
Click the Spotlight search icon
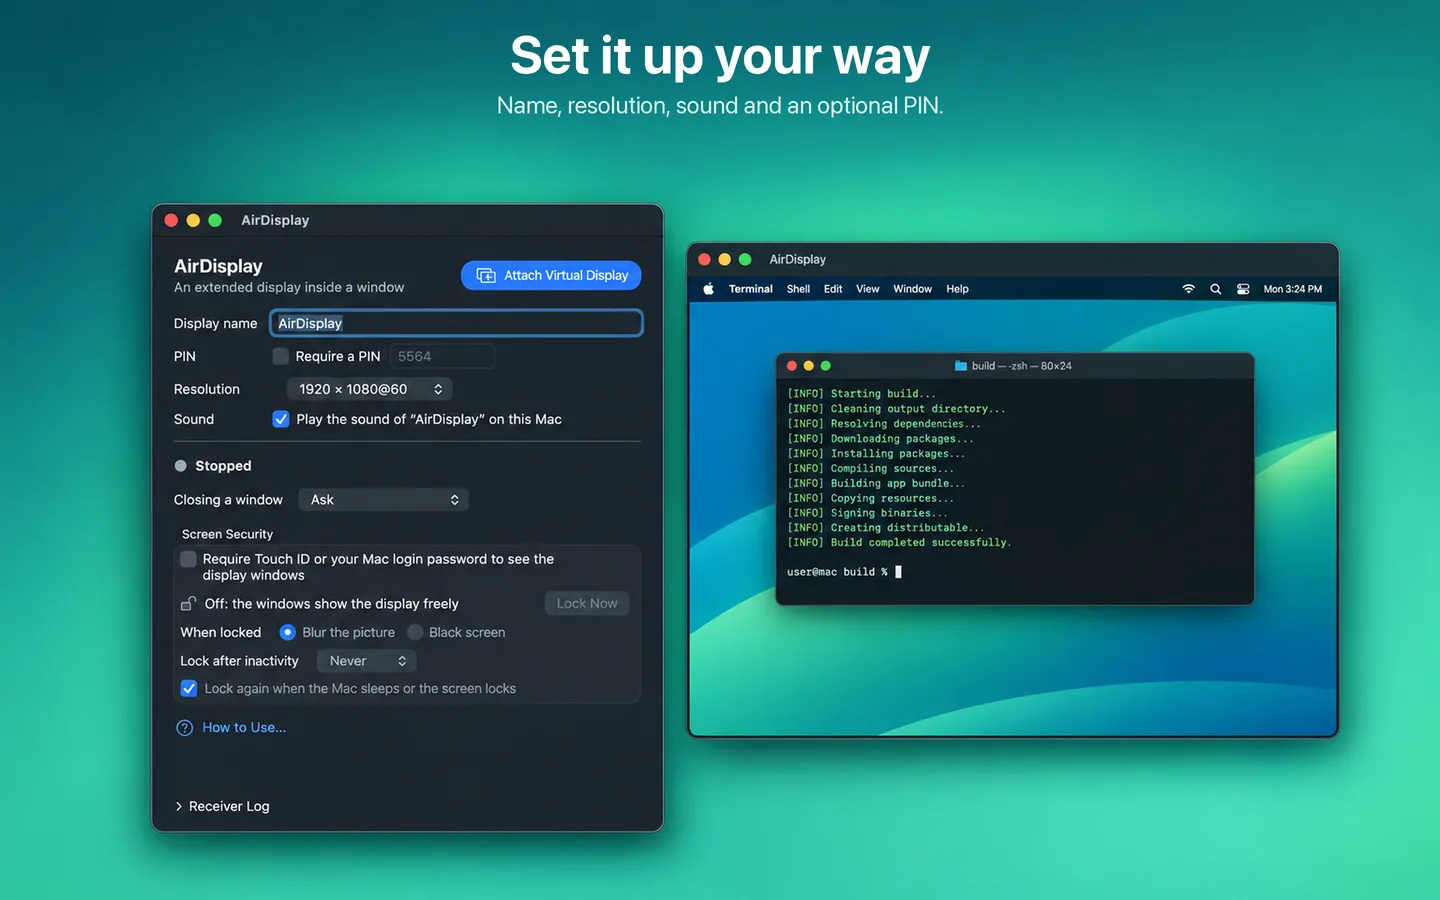click(1216, 289)
